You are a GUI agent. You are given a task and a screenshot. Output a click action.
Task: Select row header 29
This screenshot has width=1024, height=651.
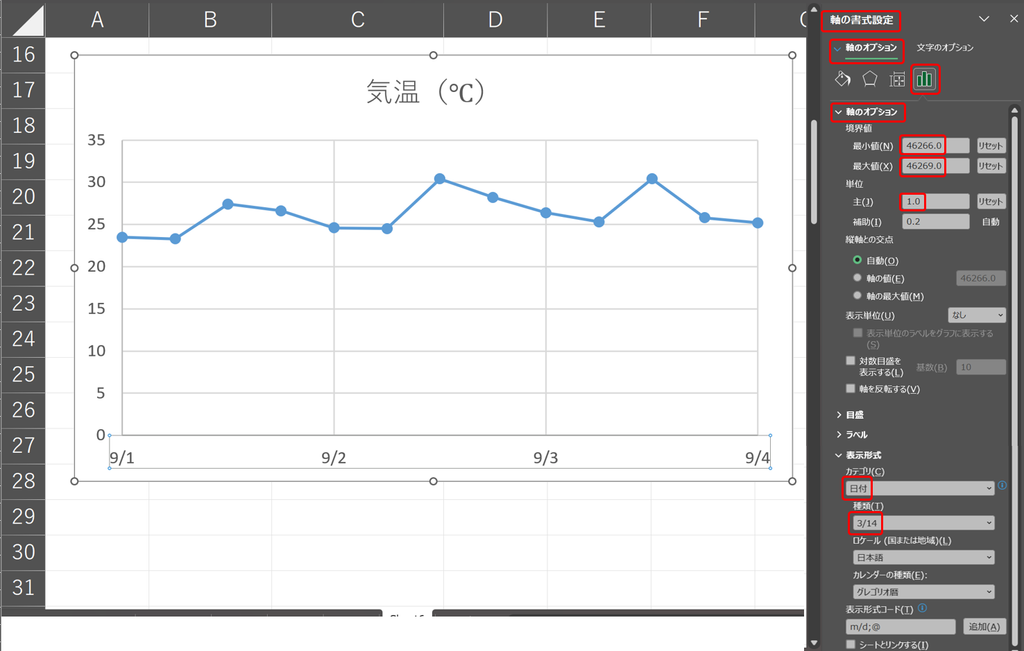coord(24,516)
